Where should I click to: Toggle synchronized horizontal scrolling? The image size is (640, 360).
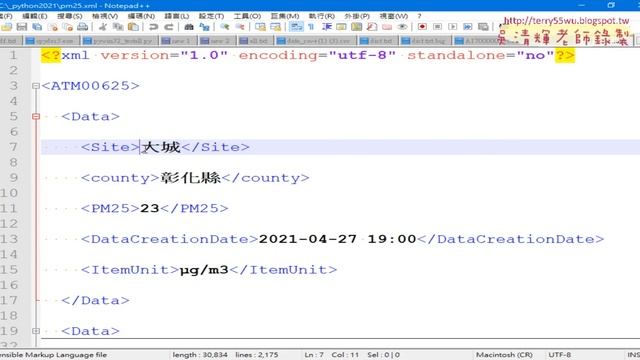point(276,27)
